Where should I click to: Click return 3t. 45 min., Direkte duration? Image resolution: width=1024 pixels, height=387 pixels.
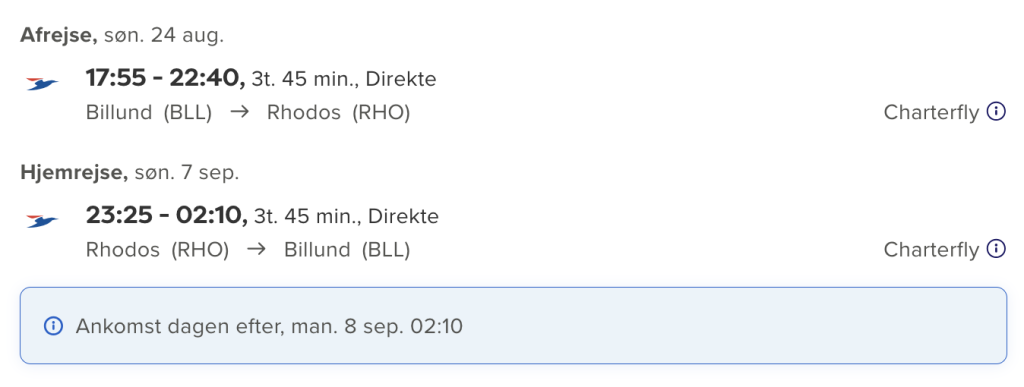pos(346,216)
